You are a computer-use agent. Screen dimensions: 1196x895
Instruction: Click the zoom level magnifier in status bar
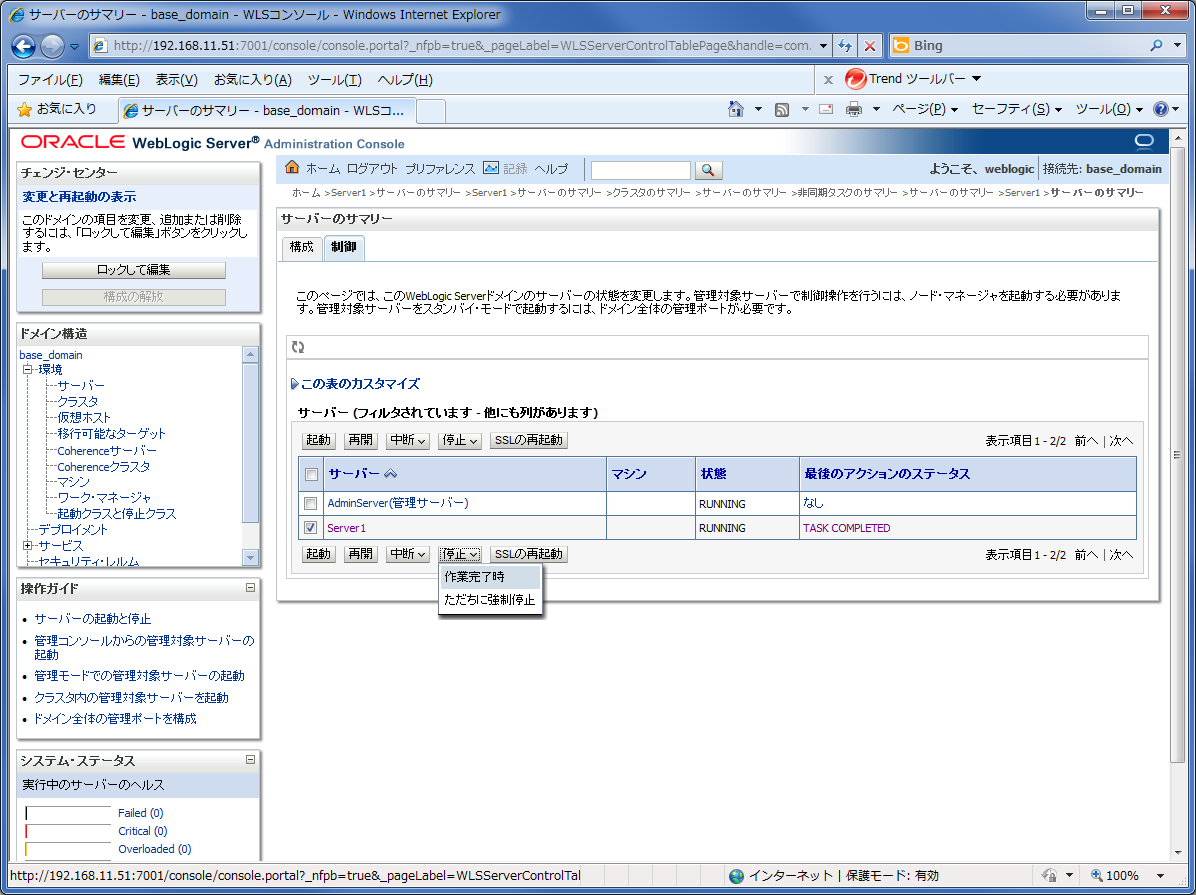point(1096,875)
